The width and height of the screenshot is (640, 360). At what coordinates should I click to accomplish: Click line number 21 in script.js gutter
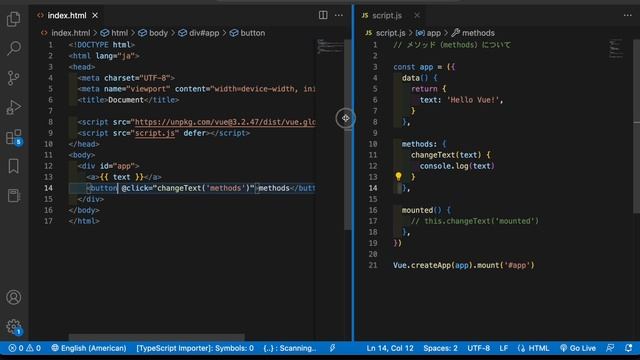pyautogui.click(x=373, y=265)
